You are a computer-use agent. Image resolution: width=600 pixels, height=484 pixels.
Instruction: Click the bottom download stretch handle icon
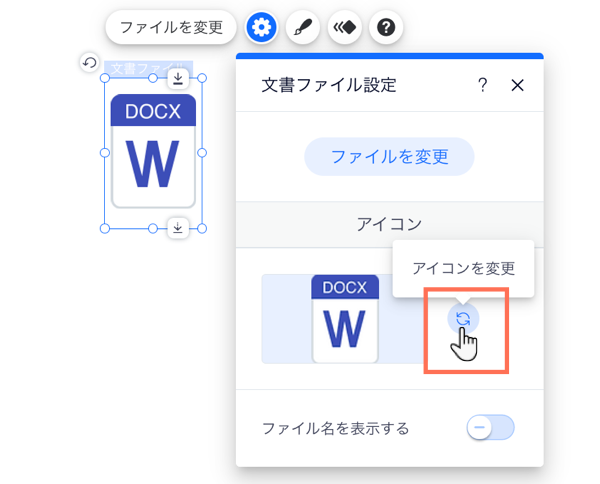[x=178, y=228]
